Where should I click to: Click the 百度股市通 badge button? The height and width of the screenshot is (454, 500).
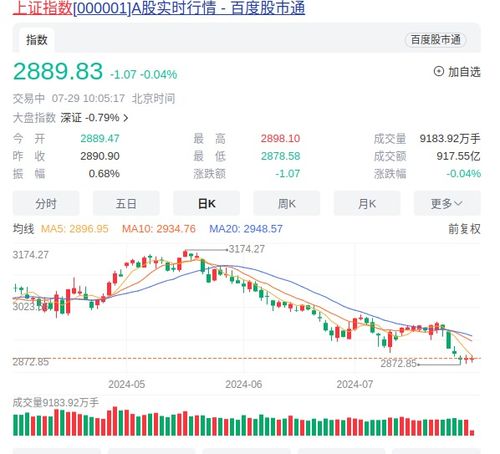click(x=436, y=40)
